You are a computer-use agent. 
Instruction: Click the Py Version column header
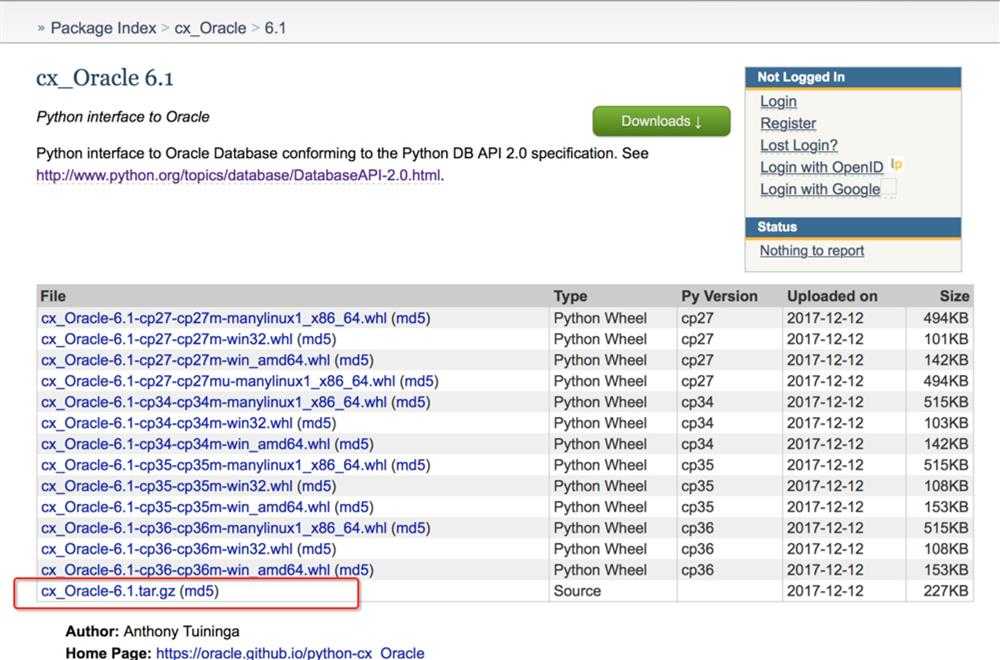pyautogui.click(x=719, y=296)
